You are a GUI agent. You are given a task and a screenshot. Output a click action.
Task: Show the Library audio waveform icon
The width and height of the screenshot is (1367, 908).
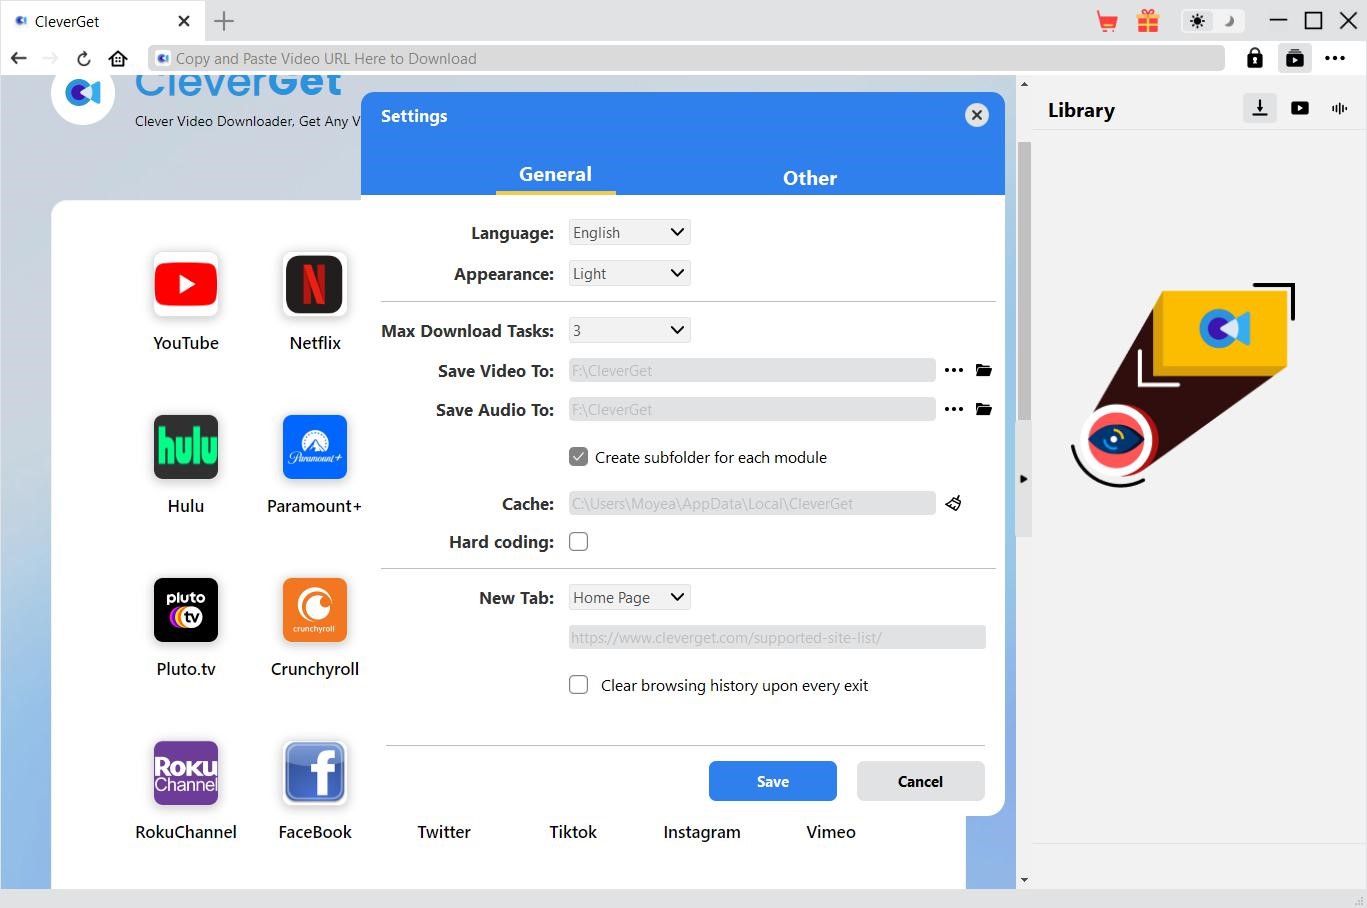point(1339,109)
